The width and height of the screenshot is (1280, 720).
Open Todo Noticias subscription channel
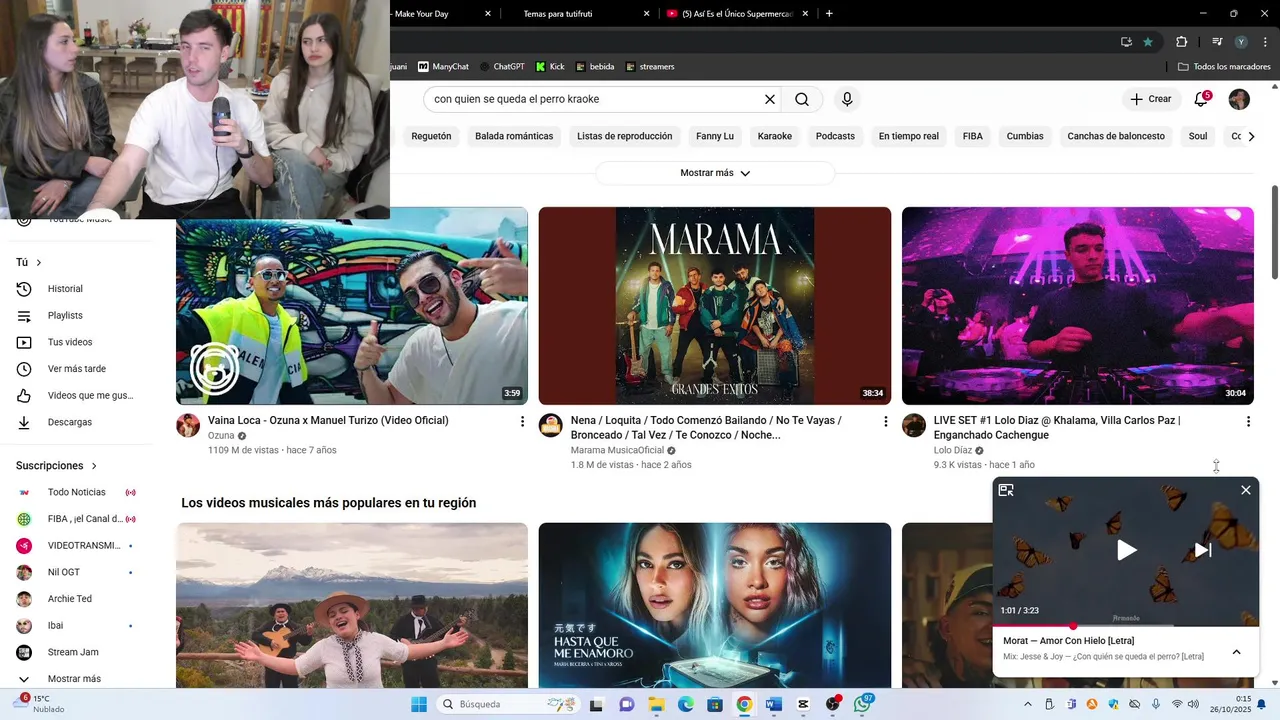pyautogui.click(x=75, y=492)
